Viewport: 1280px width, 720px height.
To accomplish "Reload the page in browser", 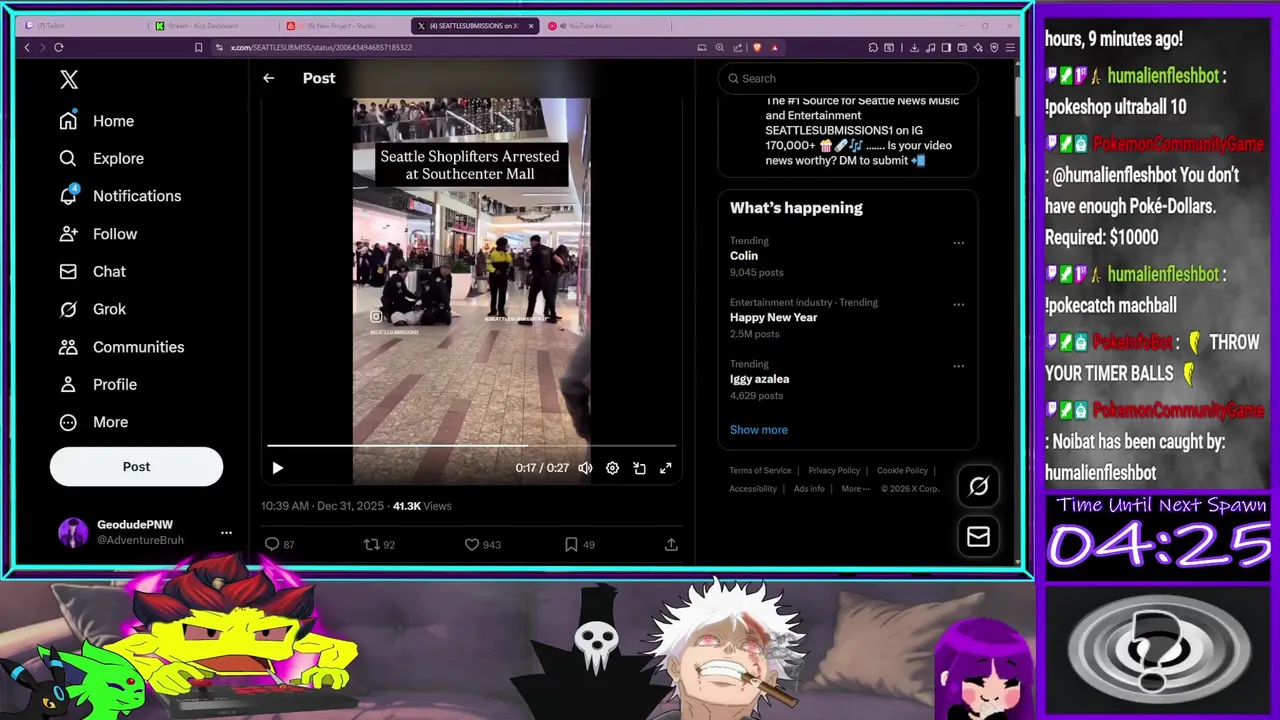I will click(59, 47).
